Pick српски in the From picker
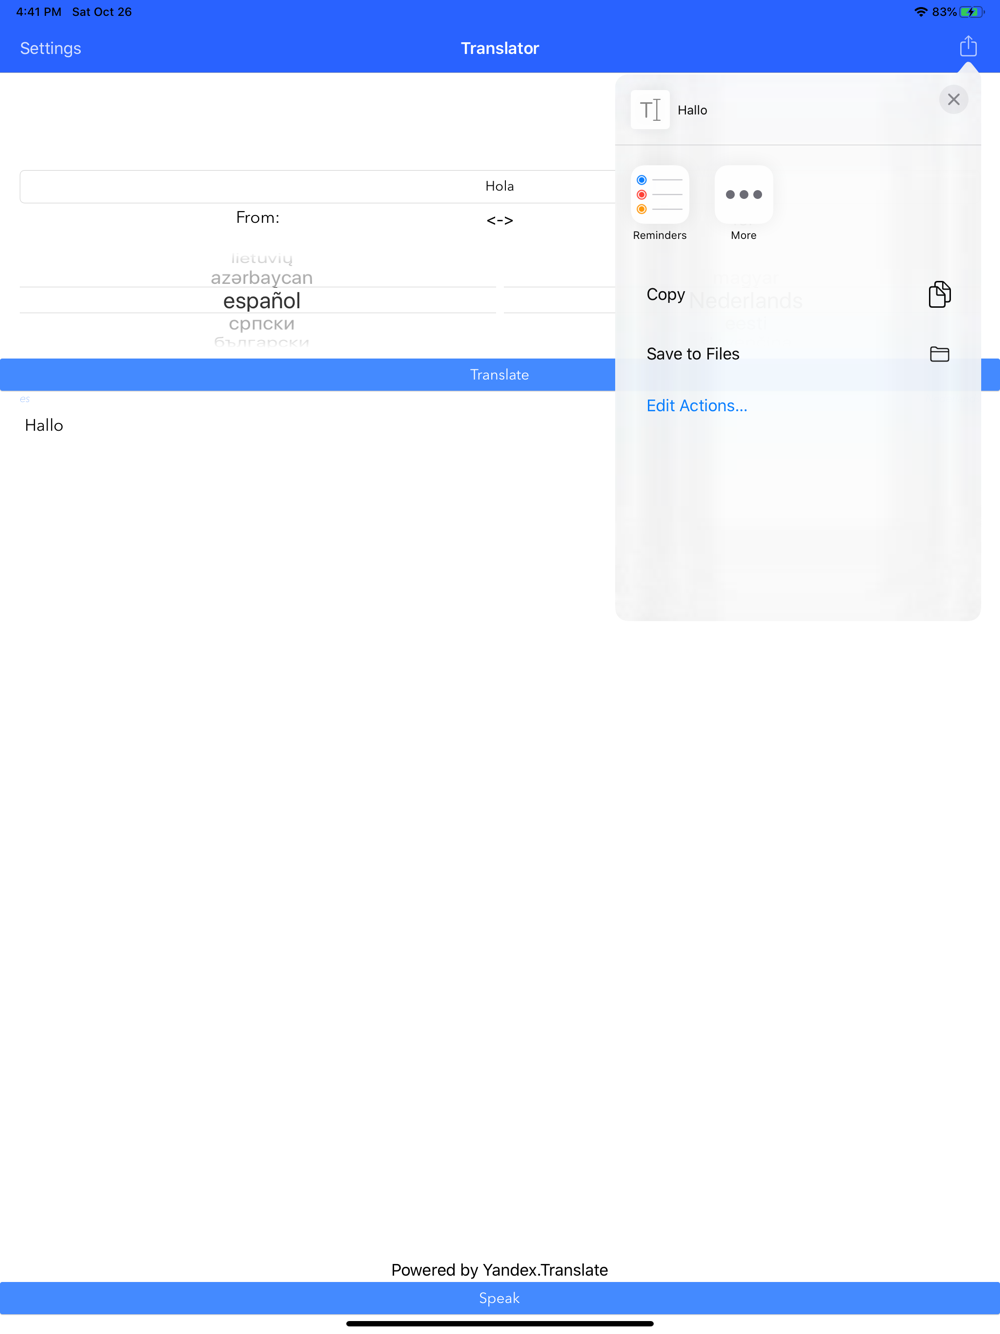 [x=262, y=323]
